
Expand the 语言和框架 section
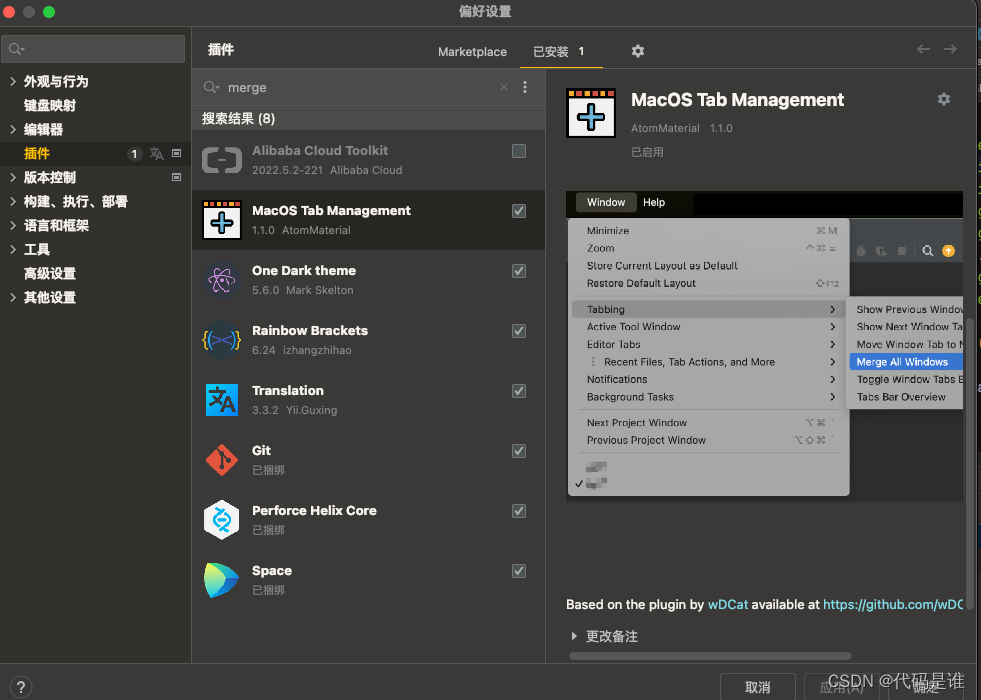tap(13, 225)
